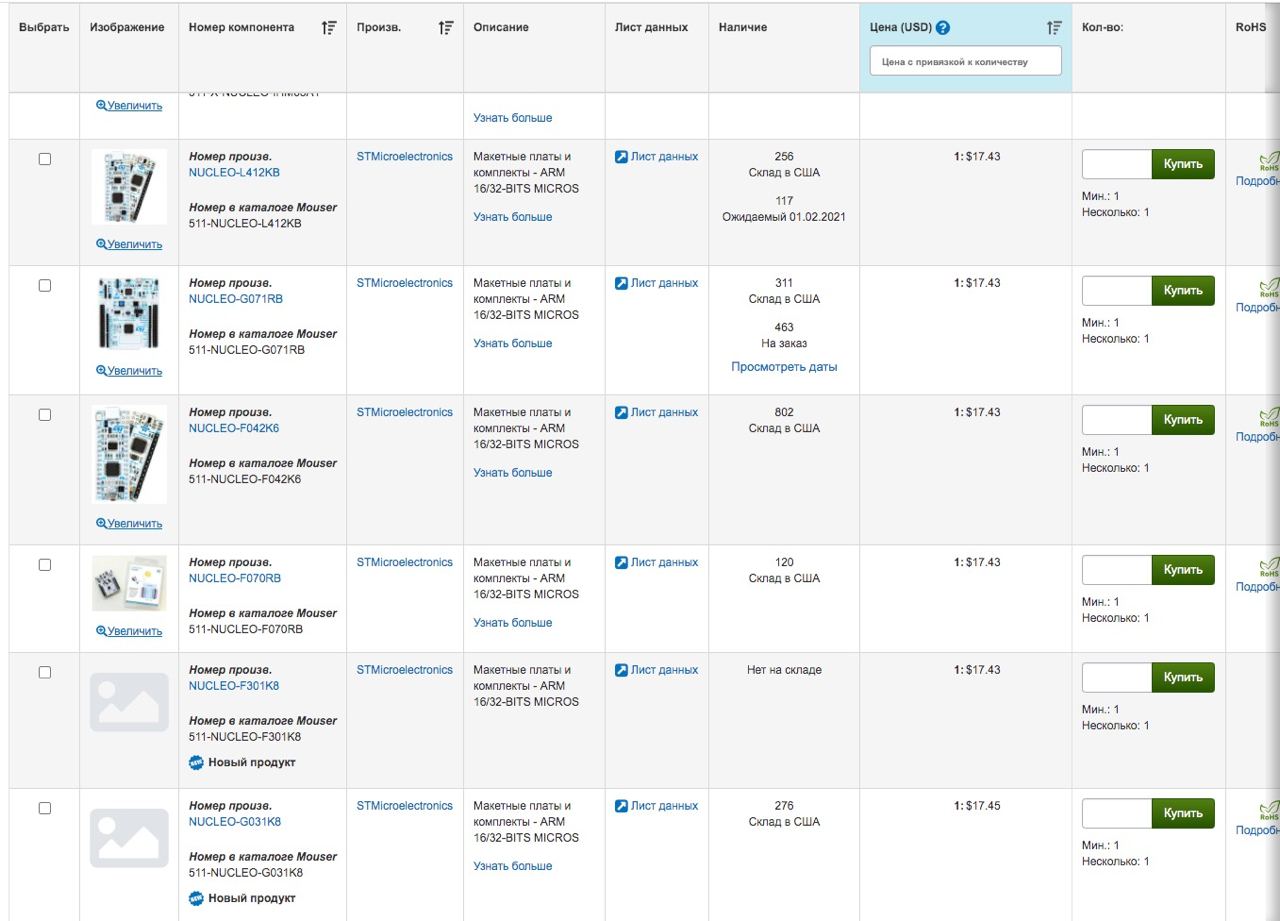Sort by component number column icon
Screen dimensions: 1280x921
pyautogui.click(x=329, y=28)
